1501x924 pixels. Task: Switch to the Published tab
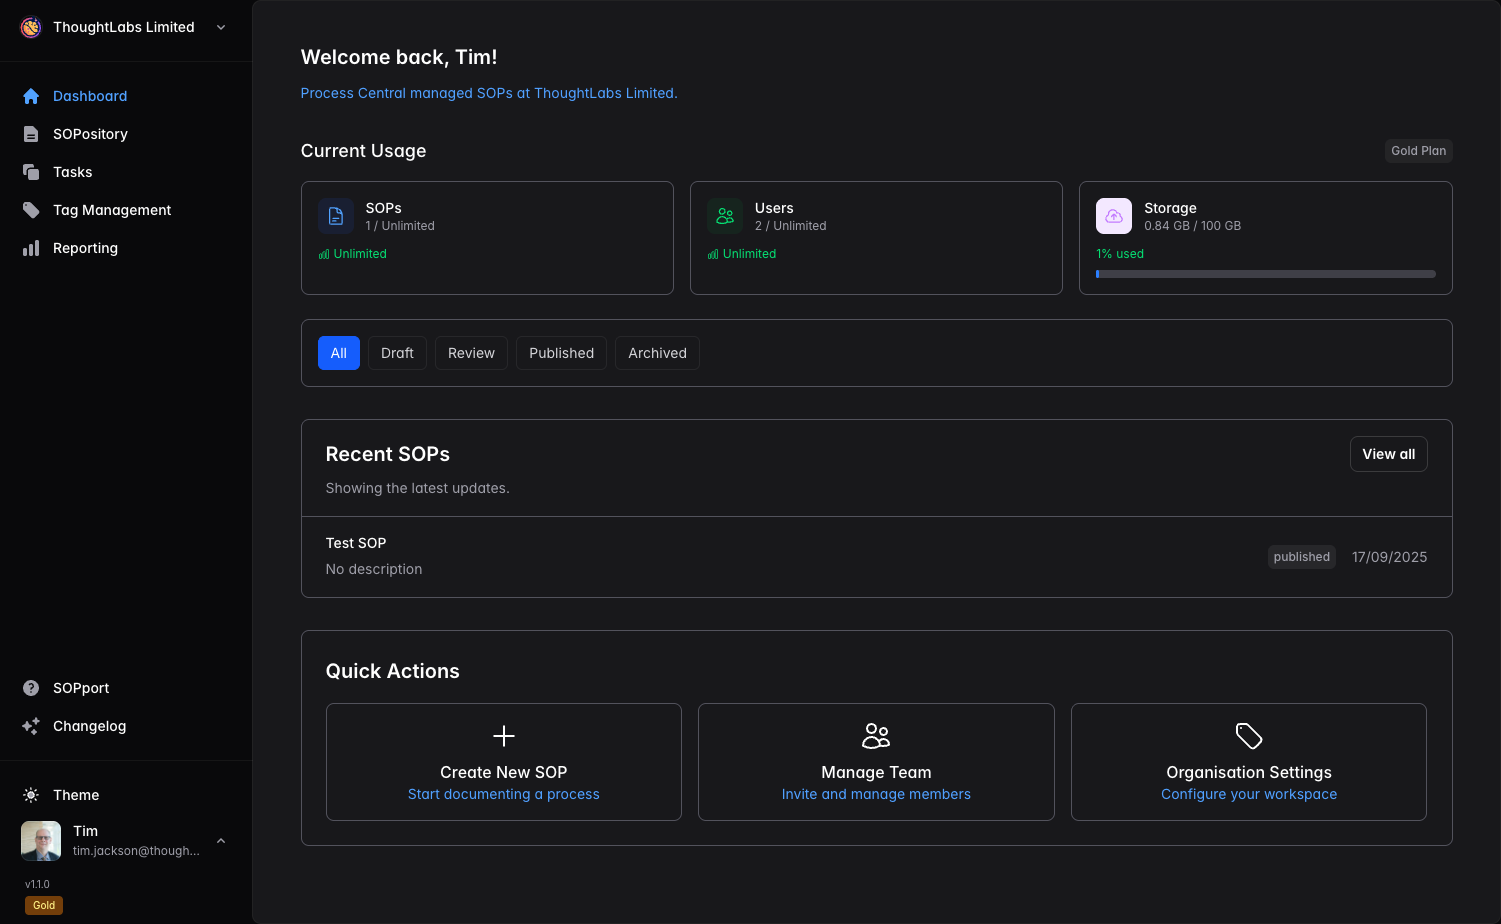(561, 352)
